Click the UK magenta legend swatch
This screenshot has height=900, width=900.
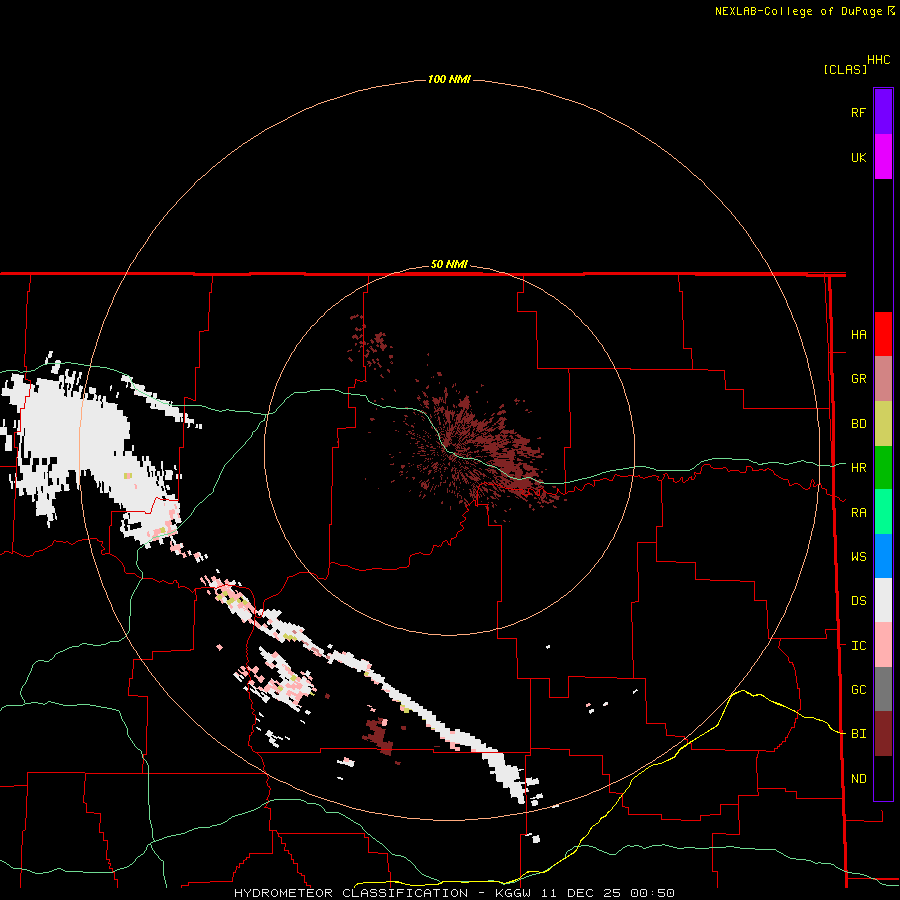coord(883,157)
